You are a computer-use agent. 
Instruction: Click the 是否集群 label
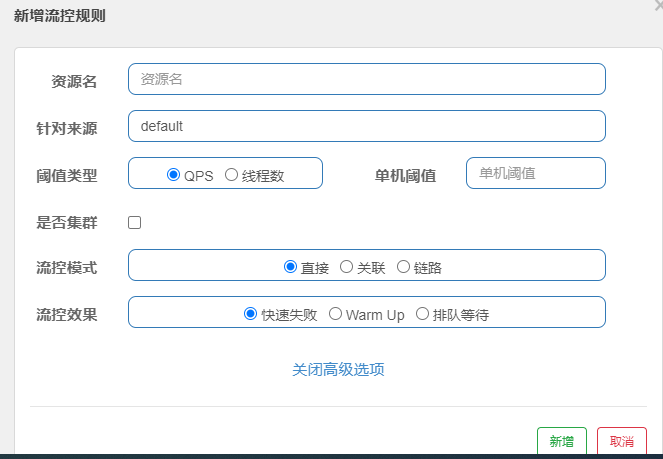67,222
